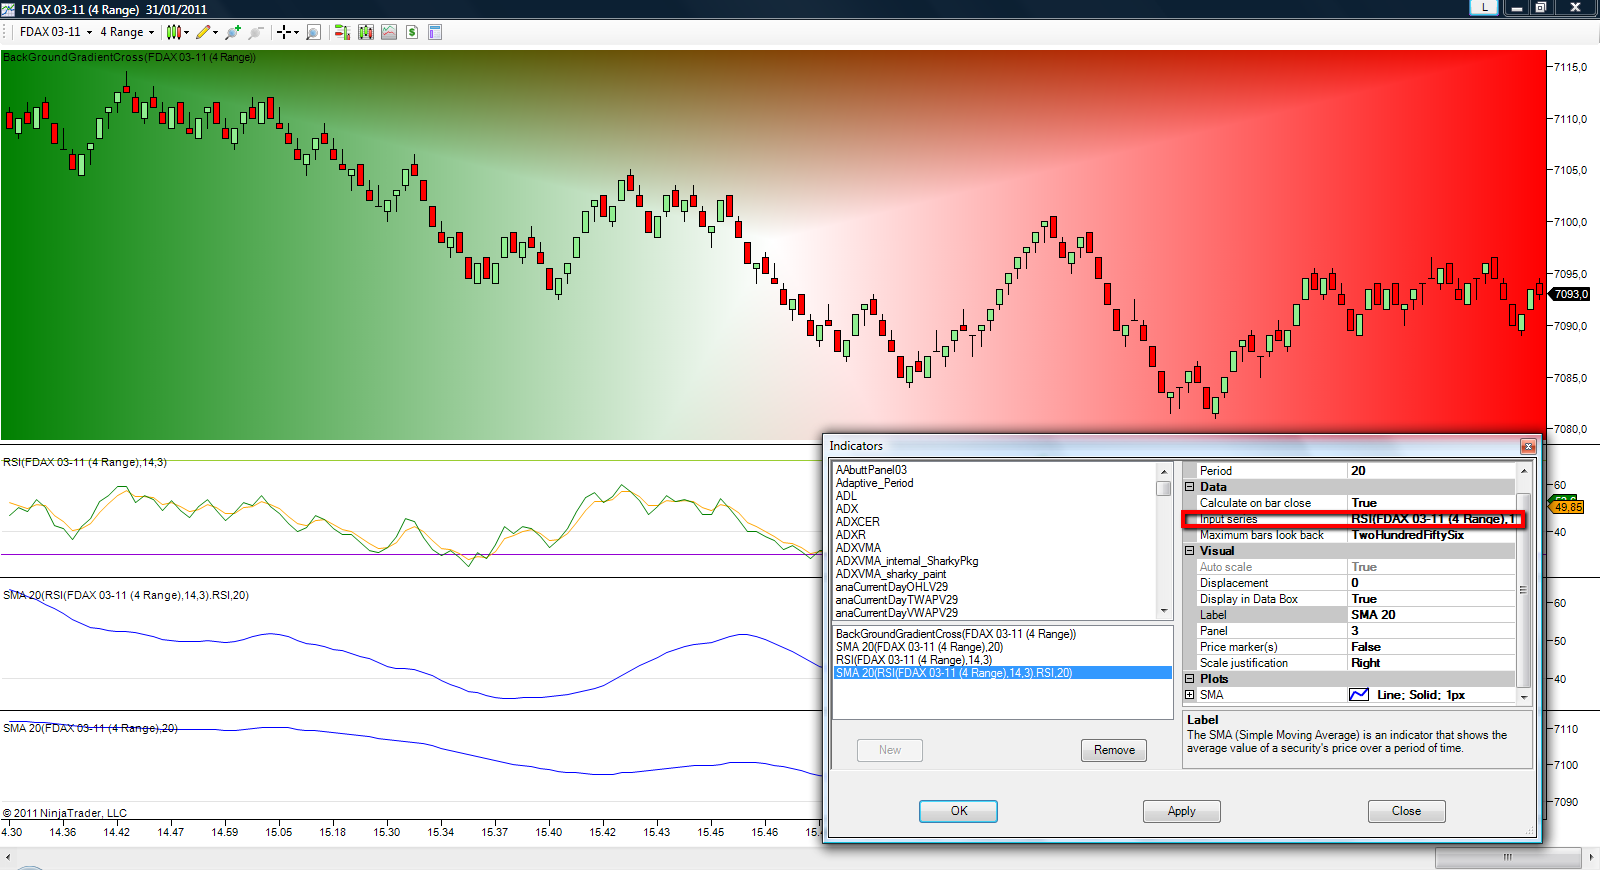Confirm the dialog with OK

958,811
